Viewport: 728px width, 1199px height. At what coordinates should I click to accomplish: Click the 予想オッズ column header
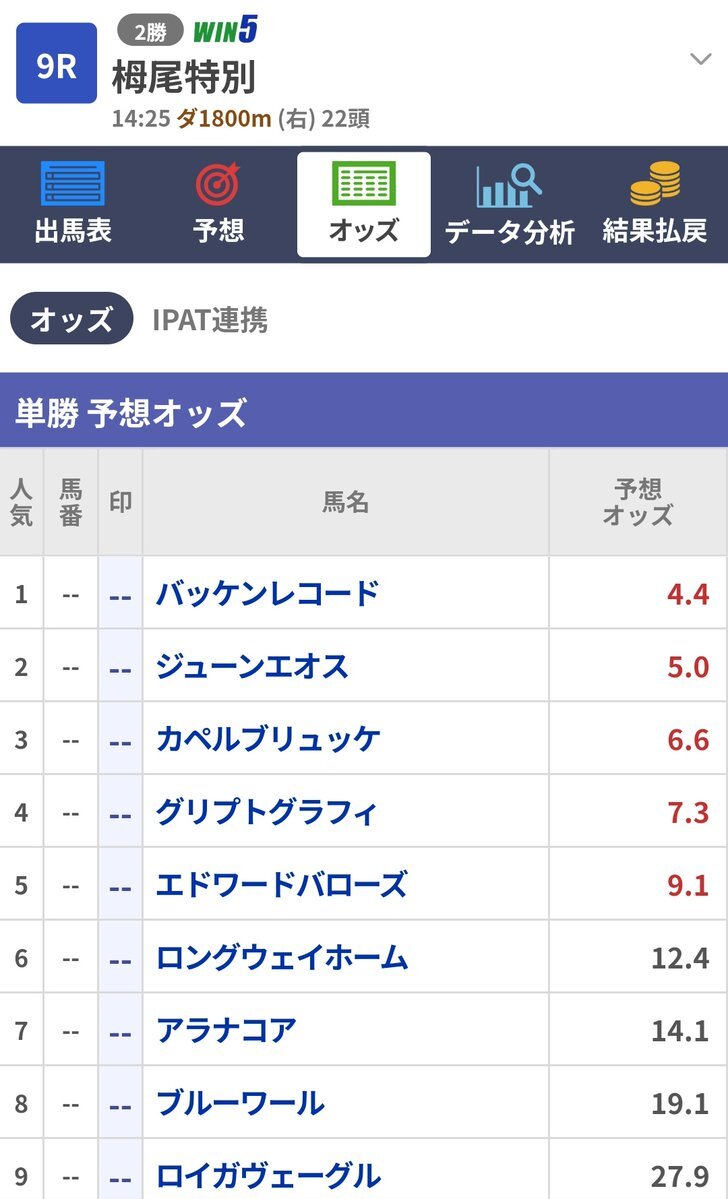[637, 502]
